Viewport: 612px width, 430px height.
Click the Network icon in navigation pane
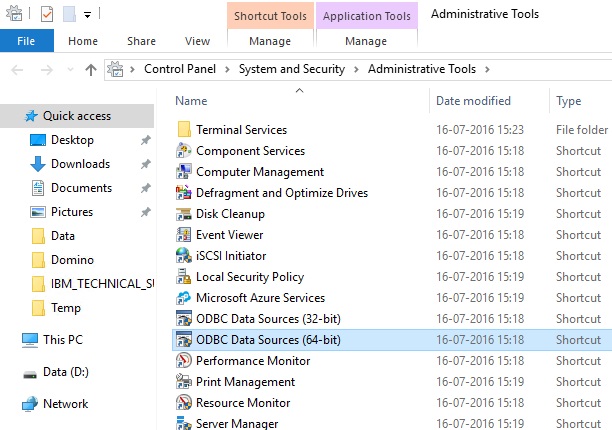pos(30,404)
